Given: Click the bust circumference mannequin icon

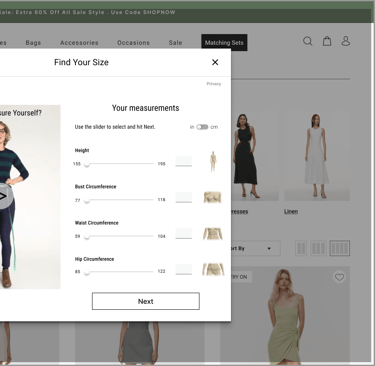Looking at the screenshot, I should (x=213, y=197).
